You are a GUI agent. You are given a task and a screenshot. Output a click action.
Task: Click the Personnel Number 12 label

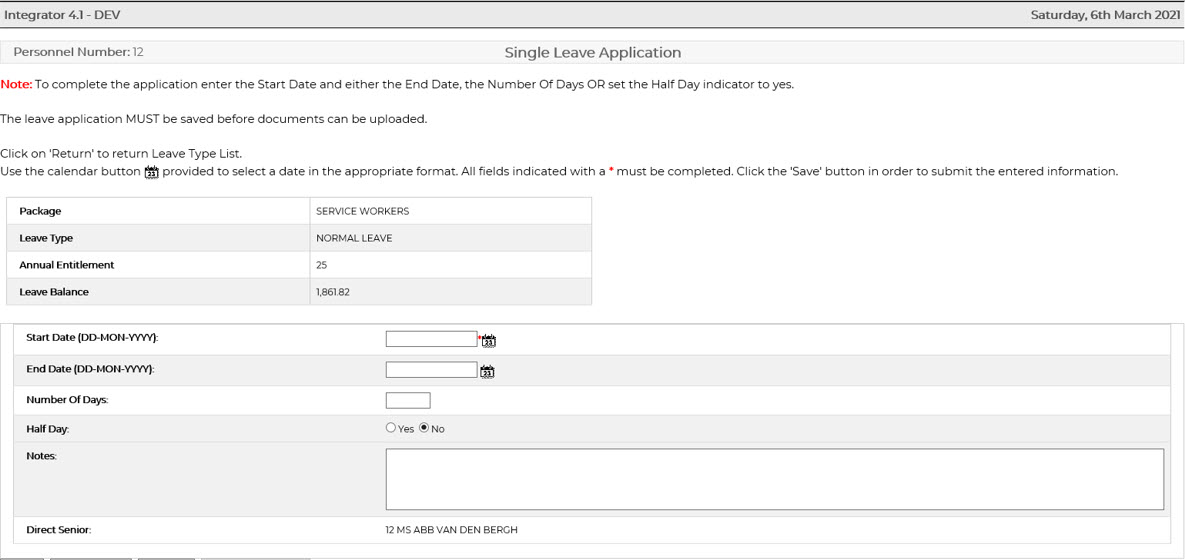pos(78,52)
